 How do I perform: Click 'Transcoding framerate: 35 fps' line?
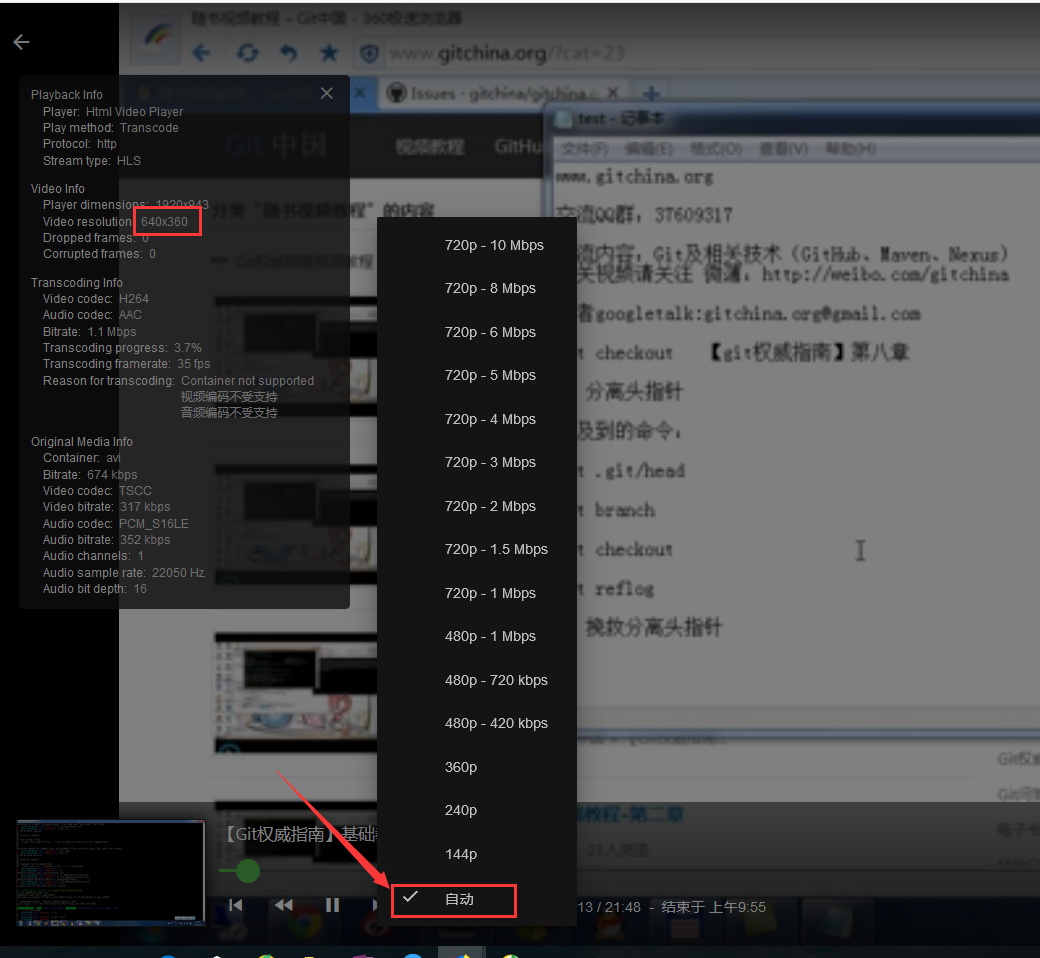pyautogui.click(x=126, y=364)
